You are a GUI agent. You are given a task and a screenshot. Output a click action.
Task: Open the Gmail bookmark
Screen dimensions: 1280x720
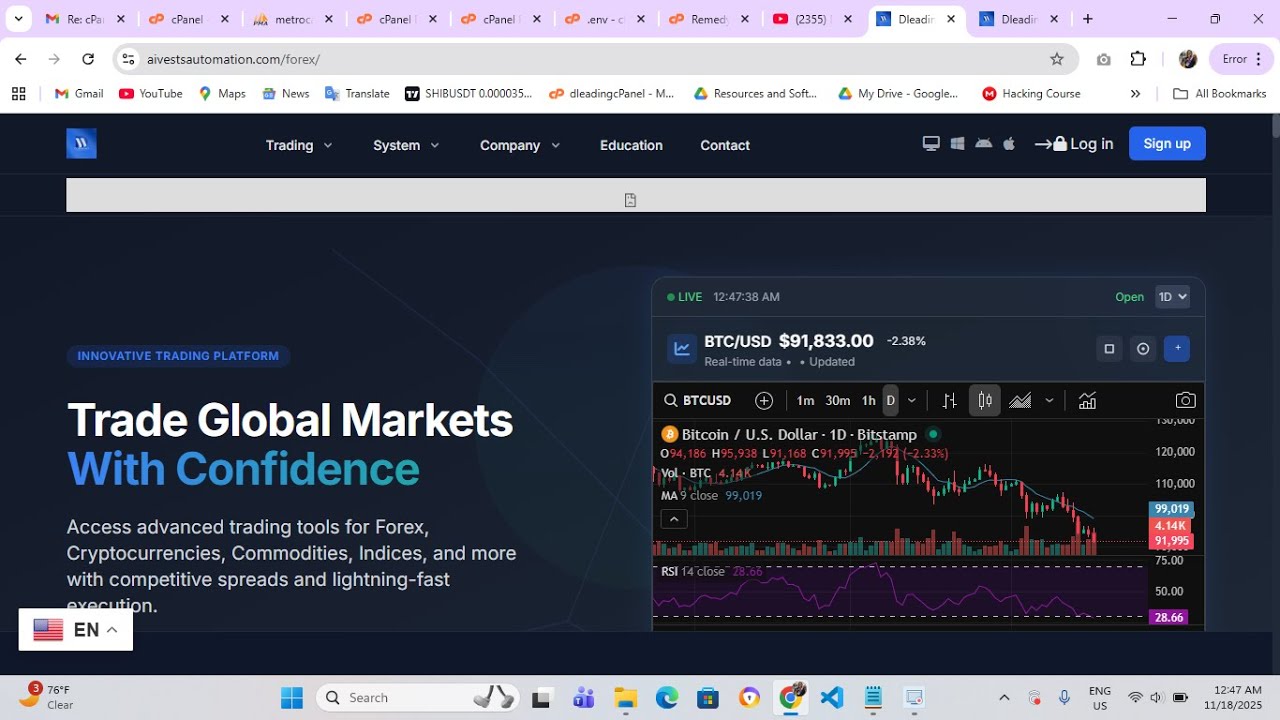click(x=79, y=94)
